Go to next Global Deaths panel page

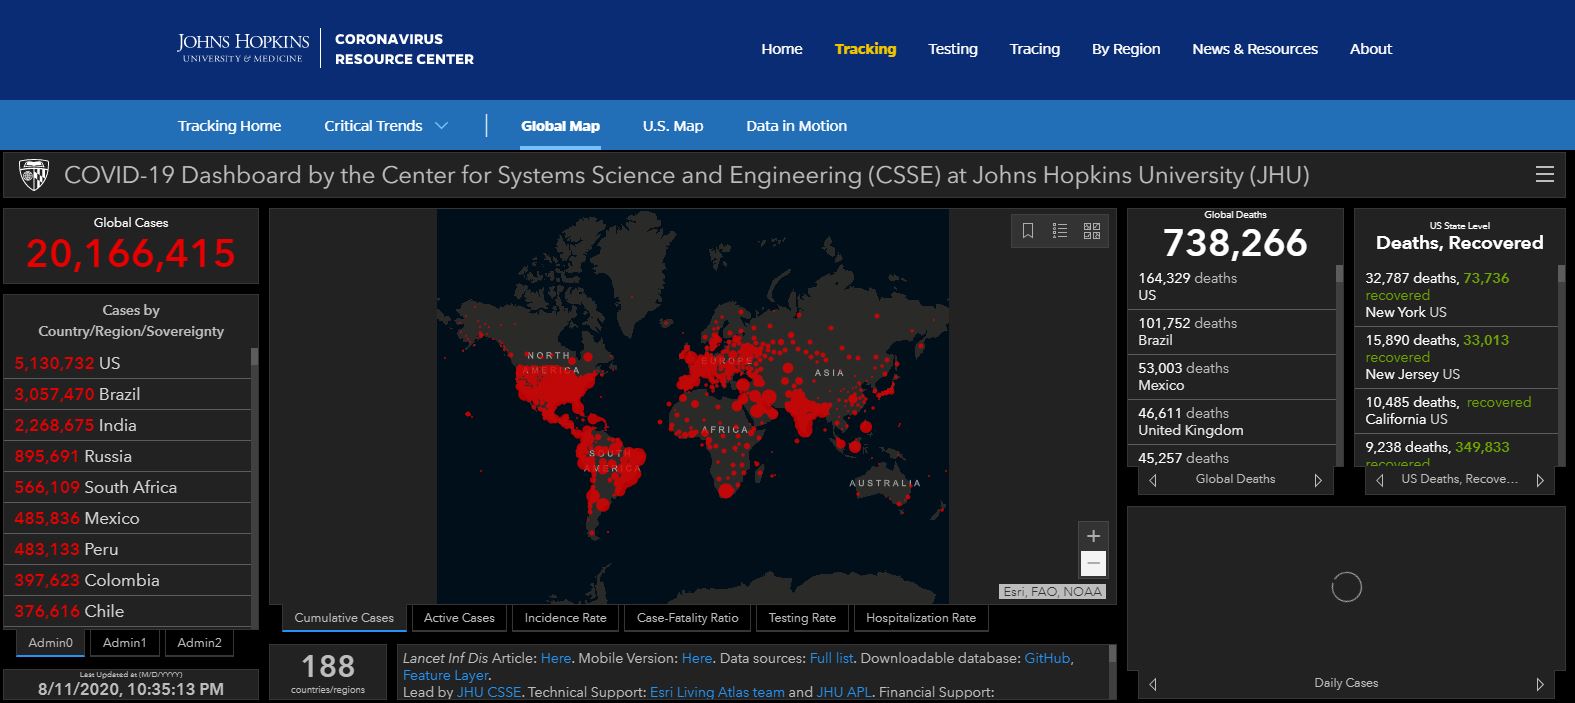pos(1318,480)
